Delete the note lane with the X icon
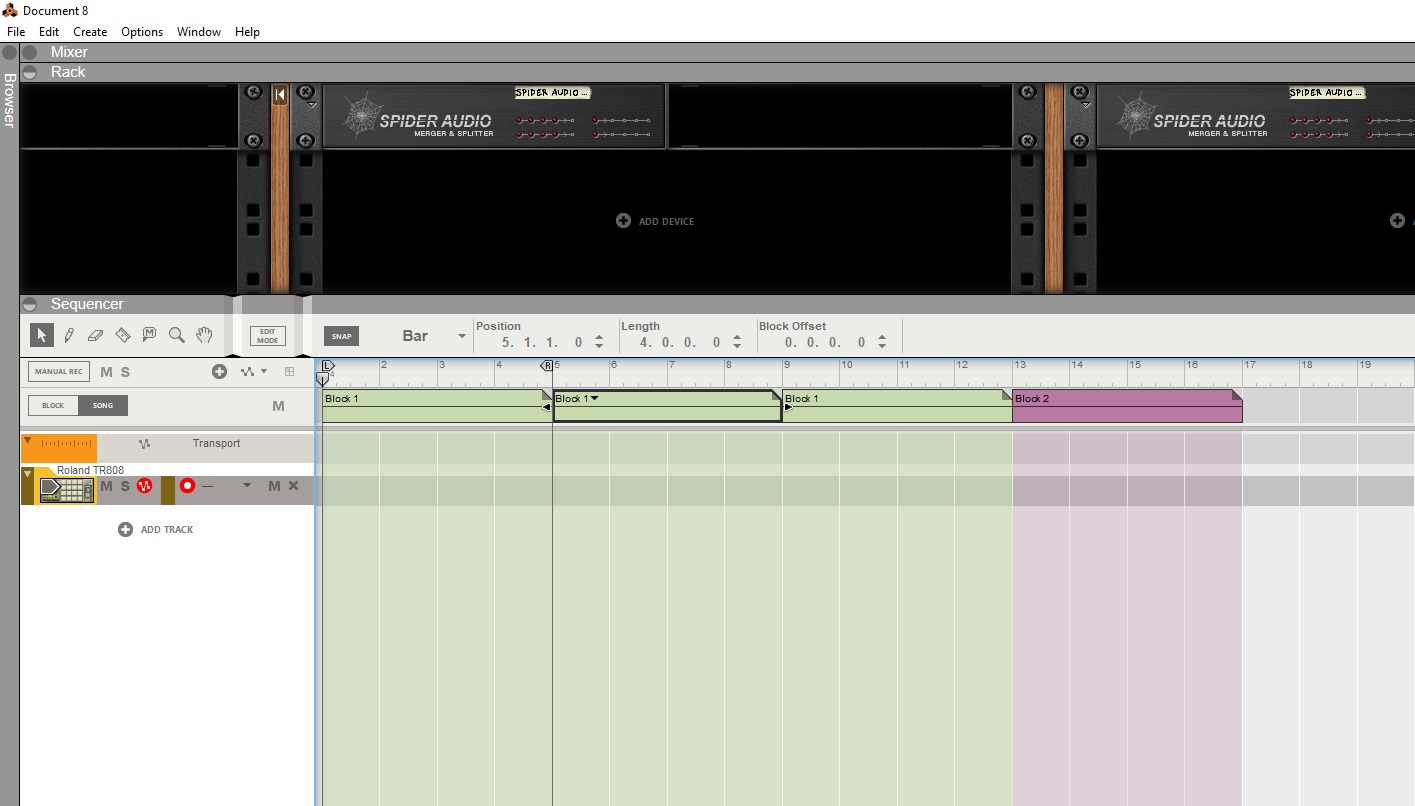This screenshot has width=1415, height=806. click(293, 486)
